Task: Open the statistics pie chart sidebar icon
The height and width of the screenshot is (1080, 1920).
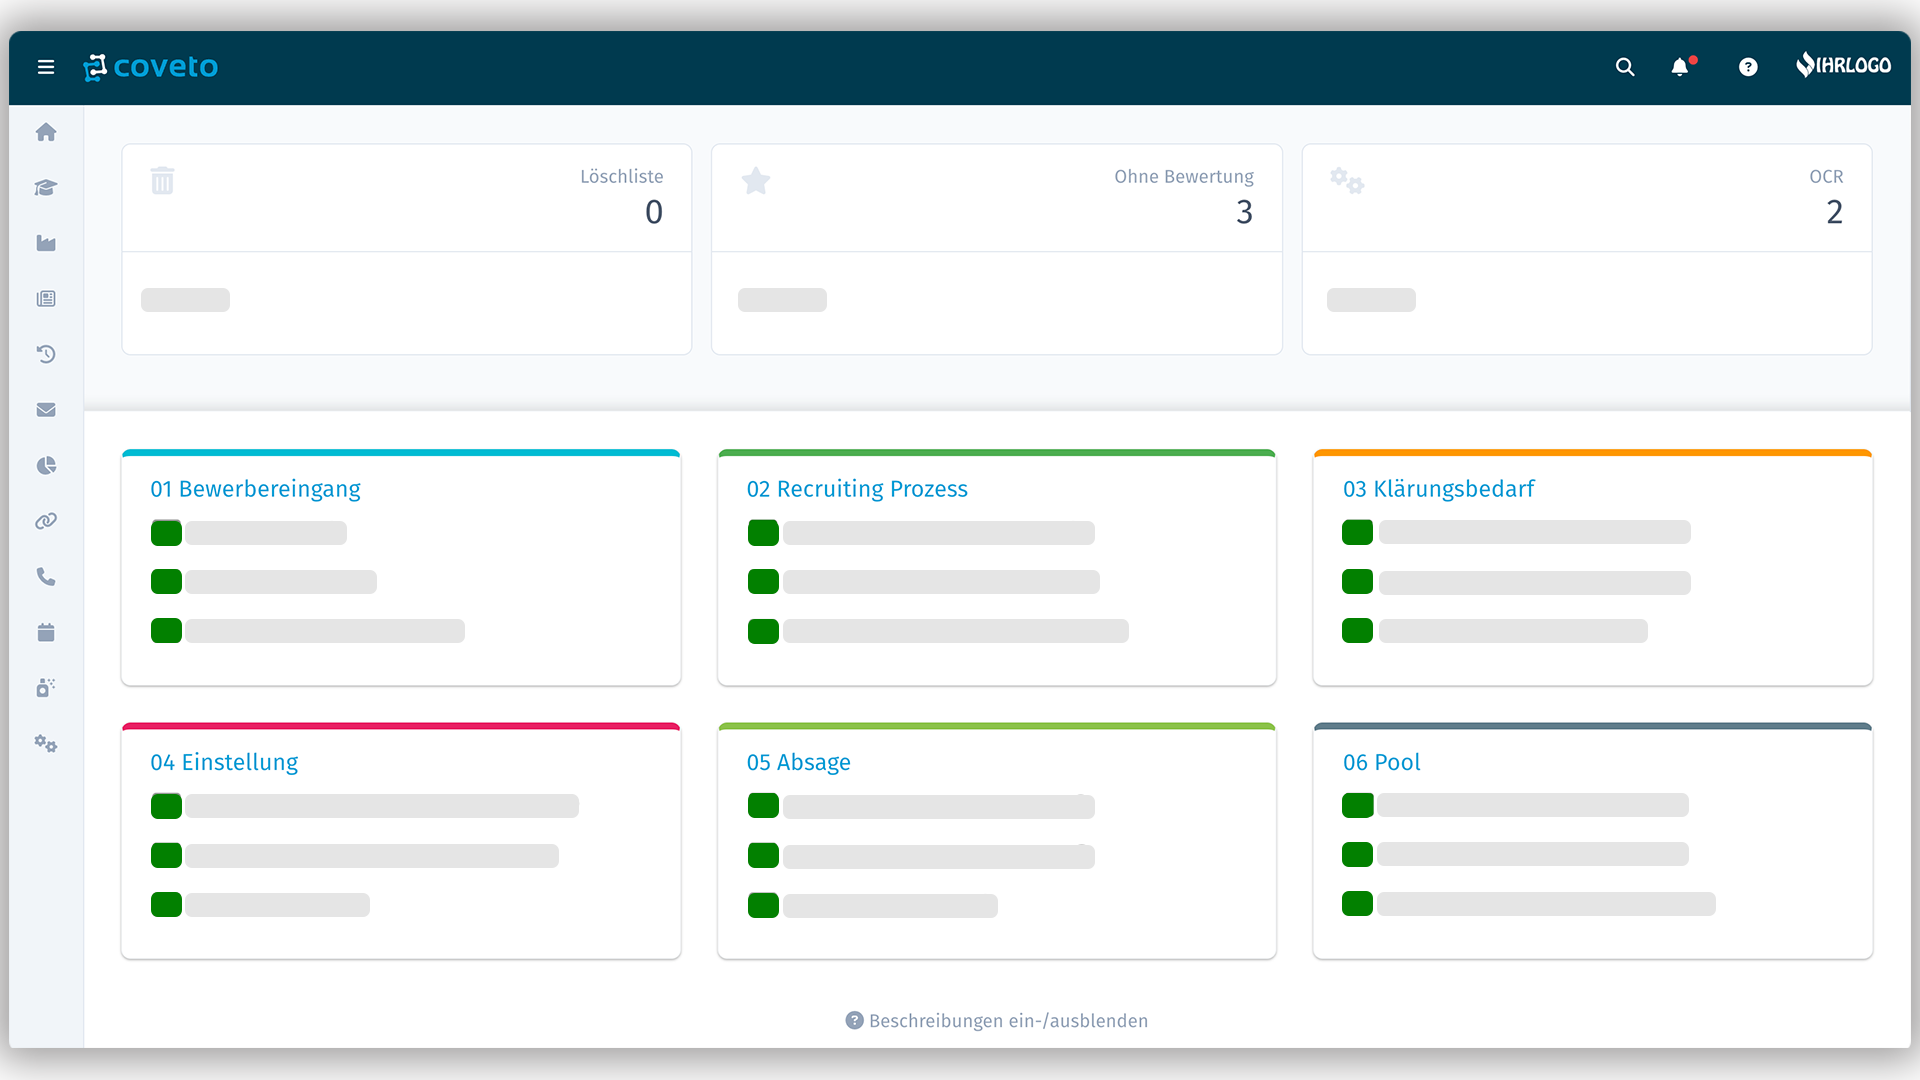Action: point(46,465)
